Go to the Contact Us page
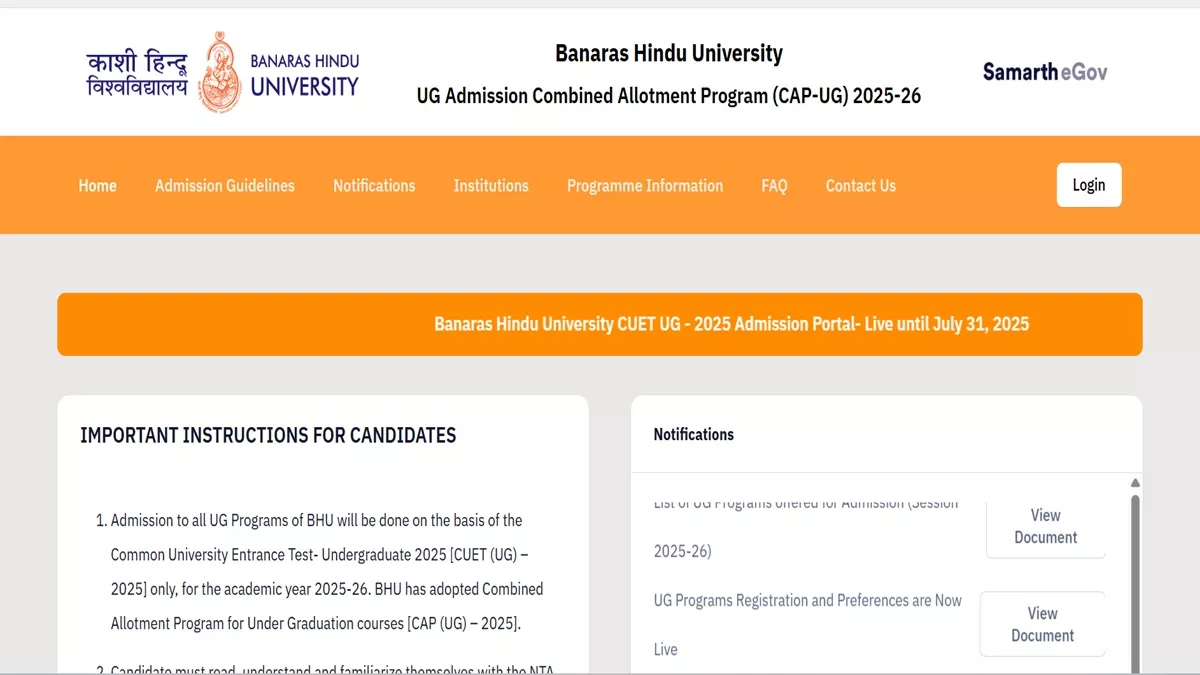 pyautogui.click(x=861, y=186)
